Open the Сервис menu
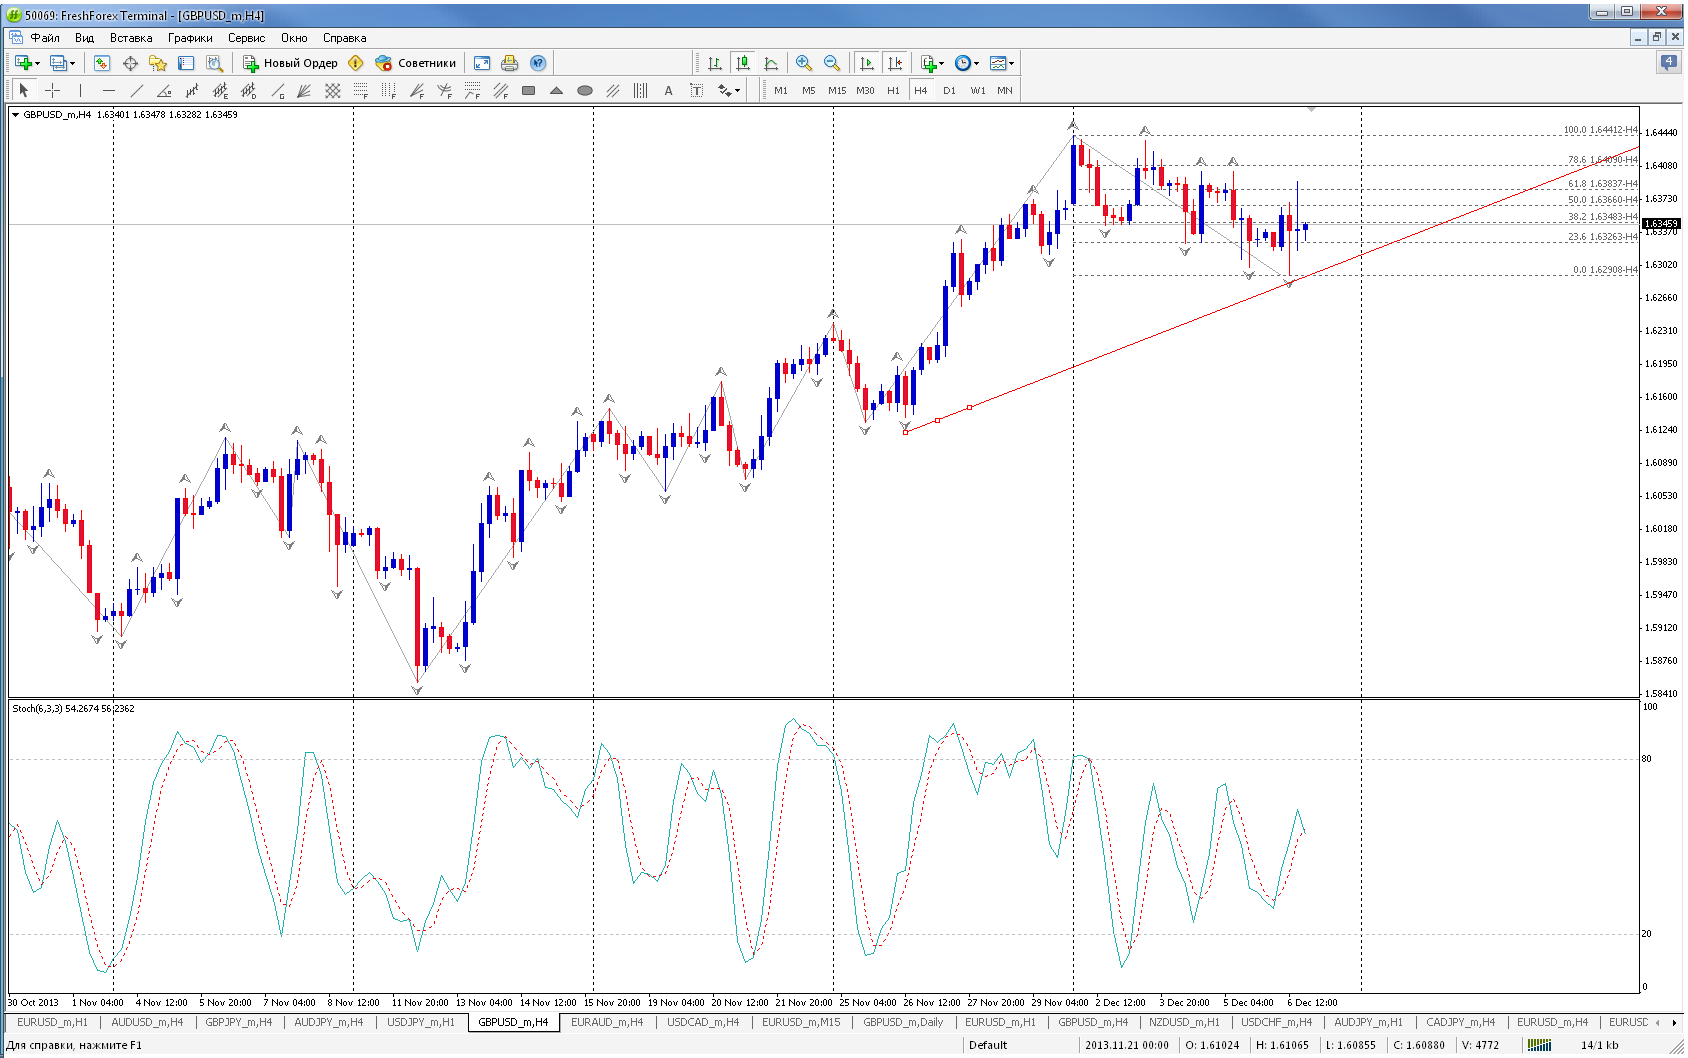The height and width of the screenshot is (1058, 1688). click(x=246, y=38)
